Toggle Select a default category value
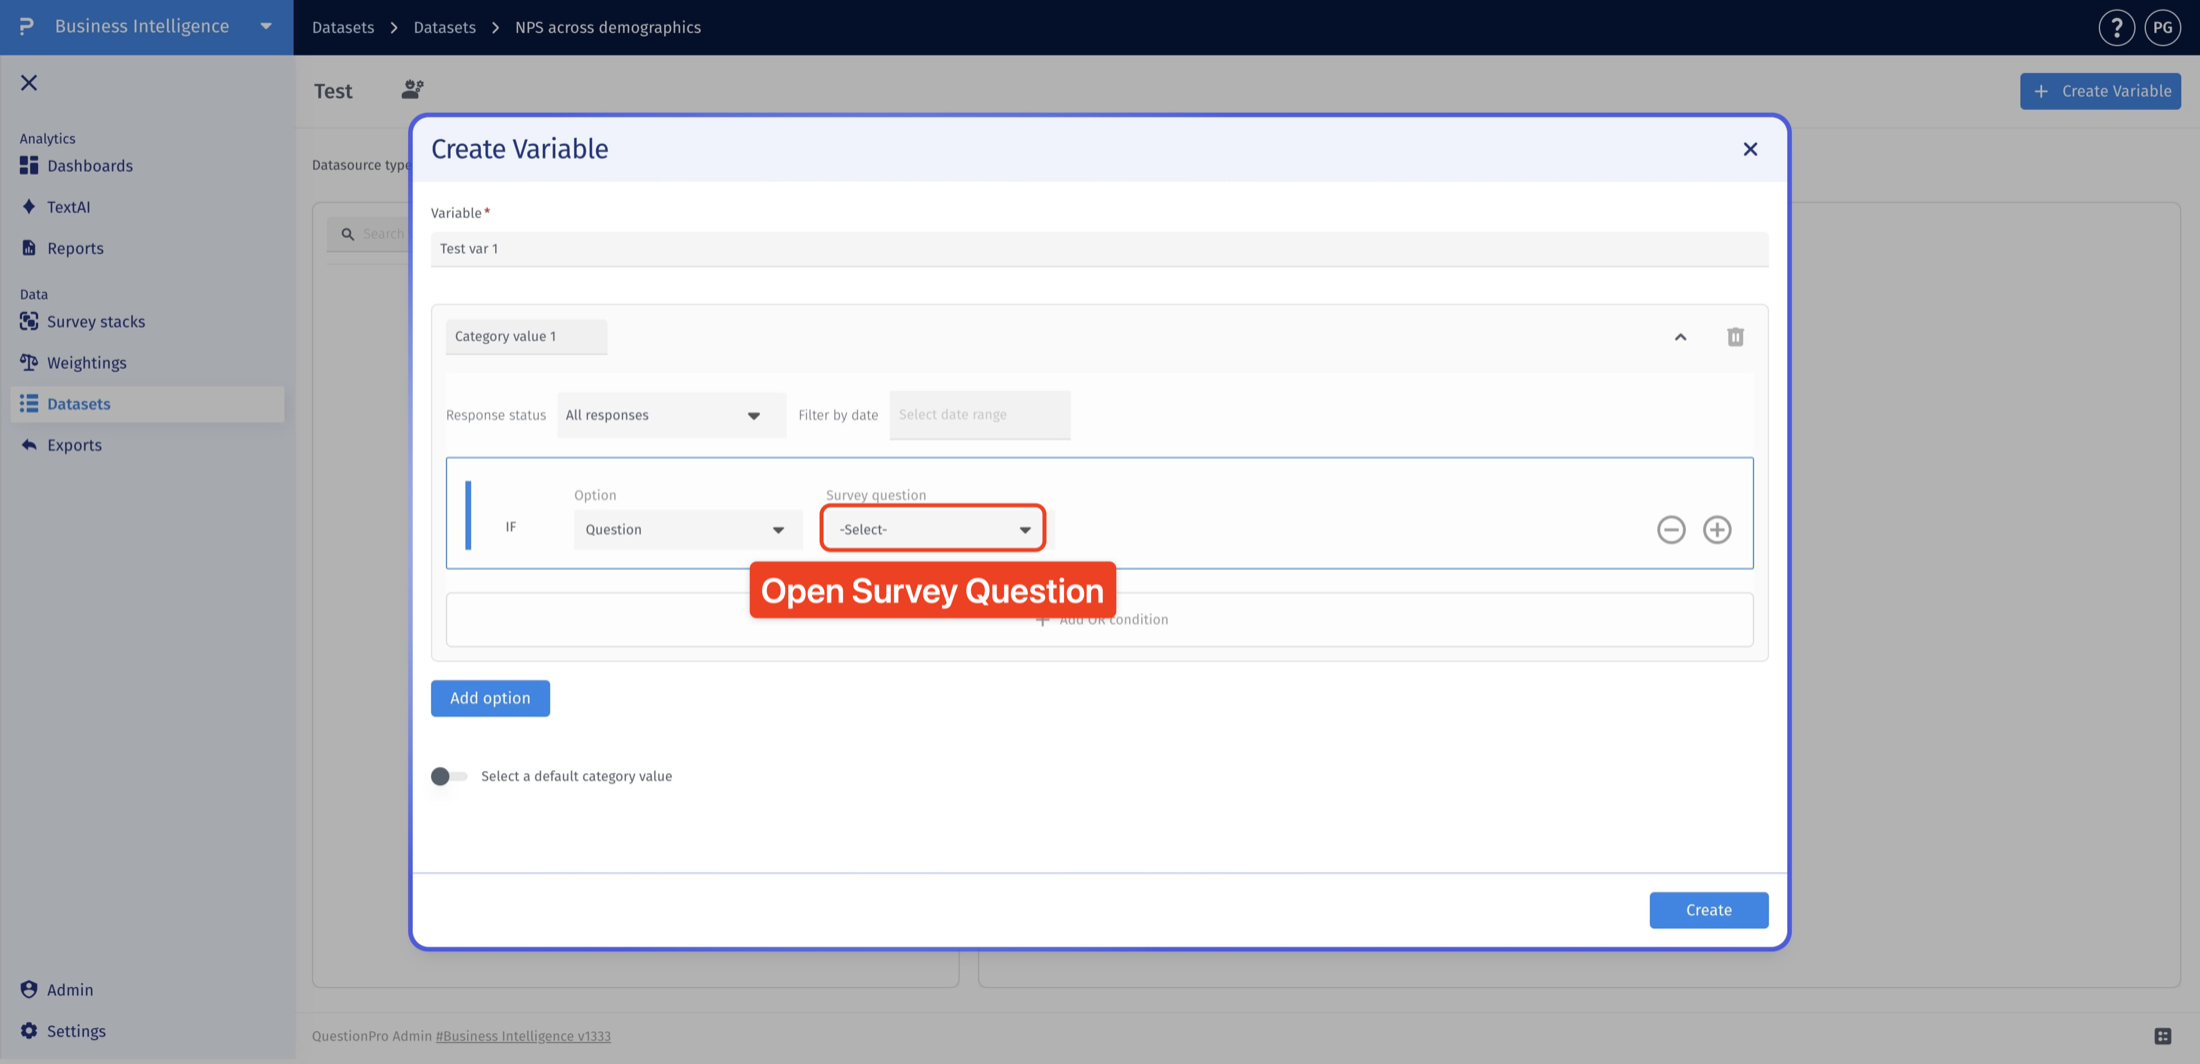 (448, 776)
